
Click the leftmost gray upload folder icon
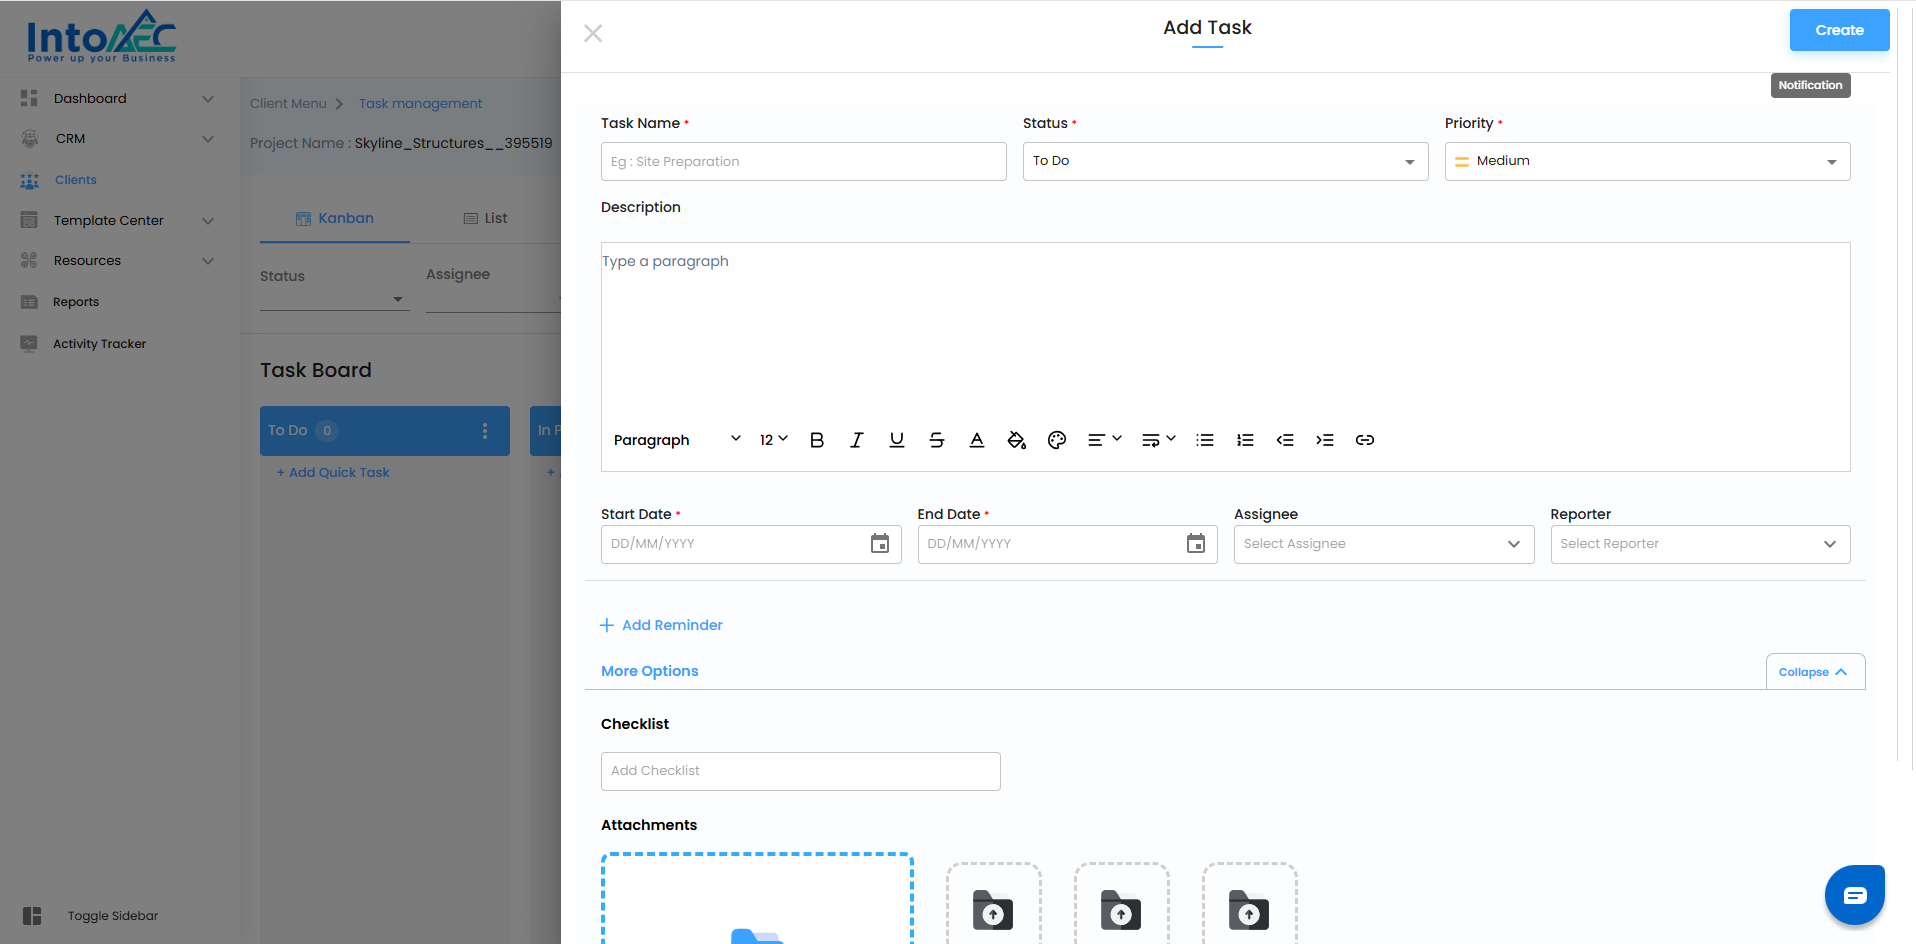(993, 910)
